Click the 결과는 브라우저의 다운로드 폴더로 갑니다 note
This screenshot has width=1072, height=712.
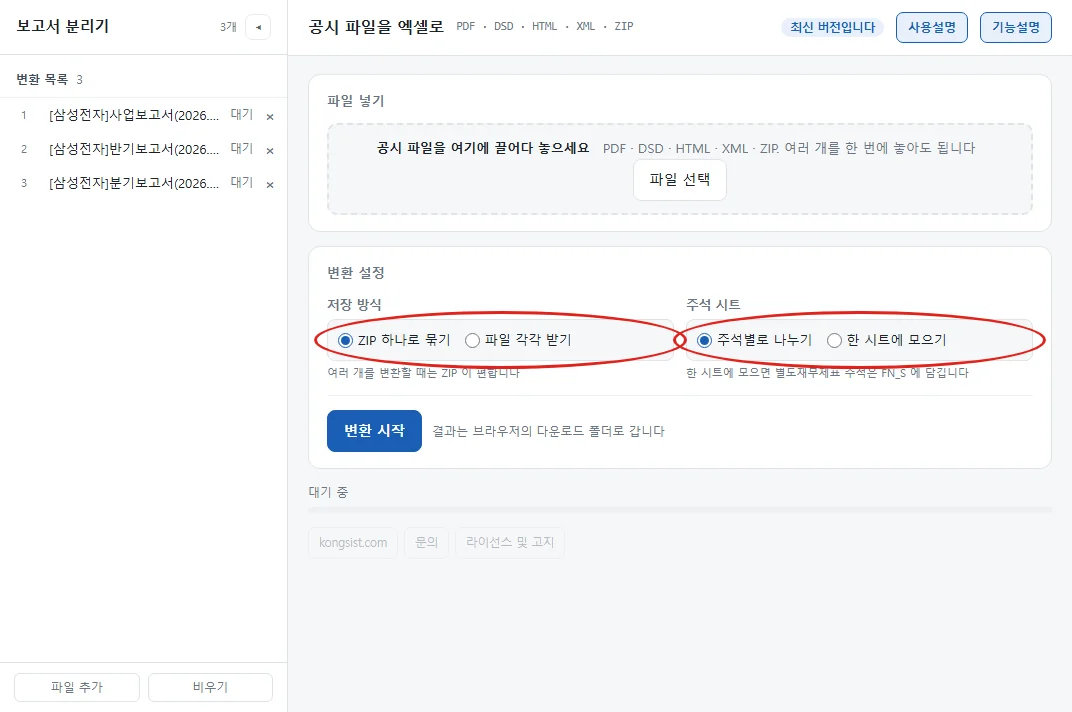[x=548, y=431]
